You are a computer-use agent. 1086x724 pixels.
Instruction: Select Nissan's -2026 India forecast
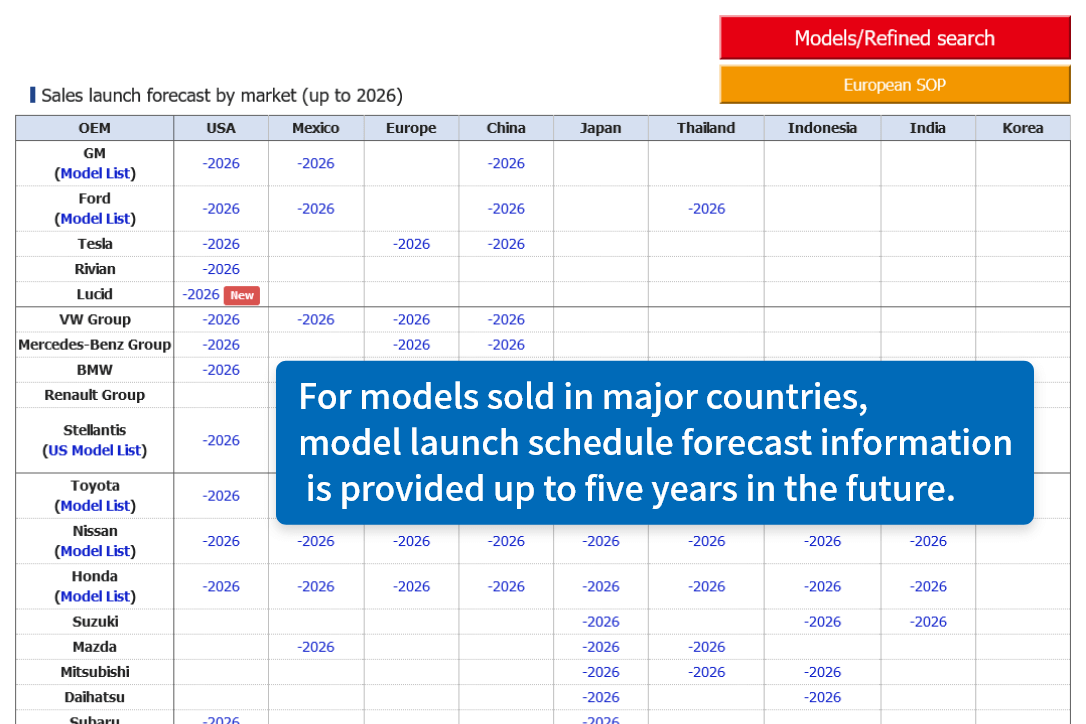[928, 541]
